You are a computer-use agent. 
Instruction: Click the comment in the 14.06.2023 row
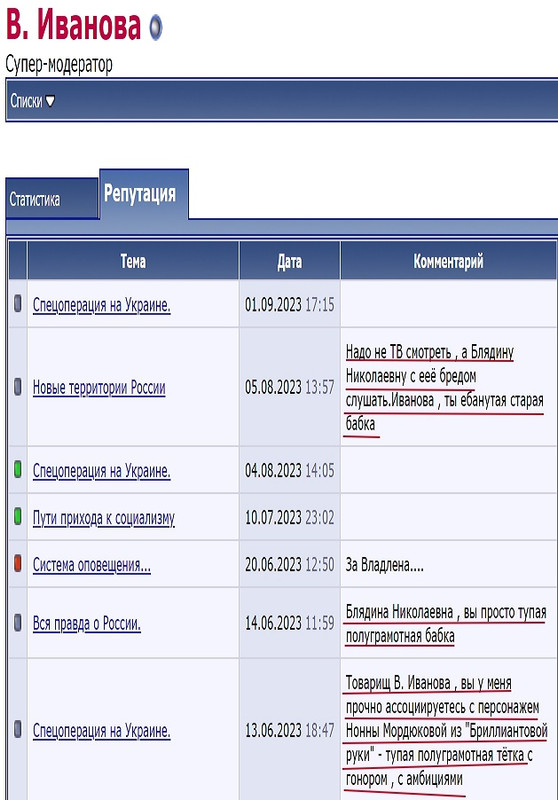pos(446,624)
